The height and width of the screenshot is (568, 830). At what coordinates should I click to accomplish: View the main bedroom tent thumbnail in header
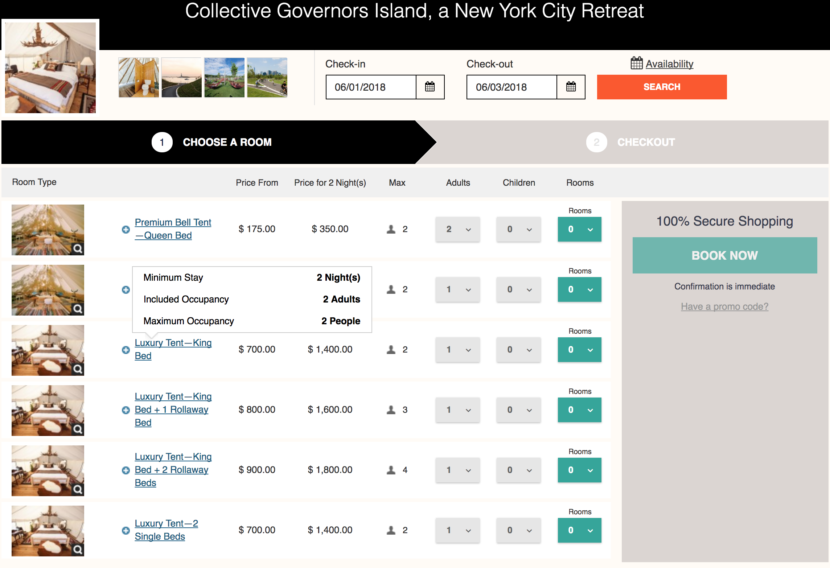51,67
